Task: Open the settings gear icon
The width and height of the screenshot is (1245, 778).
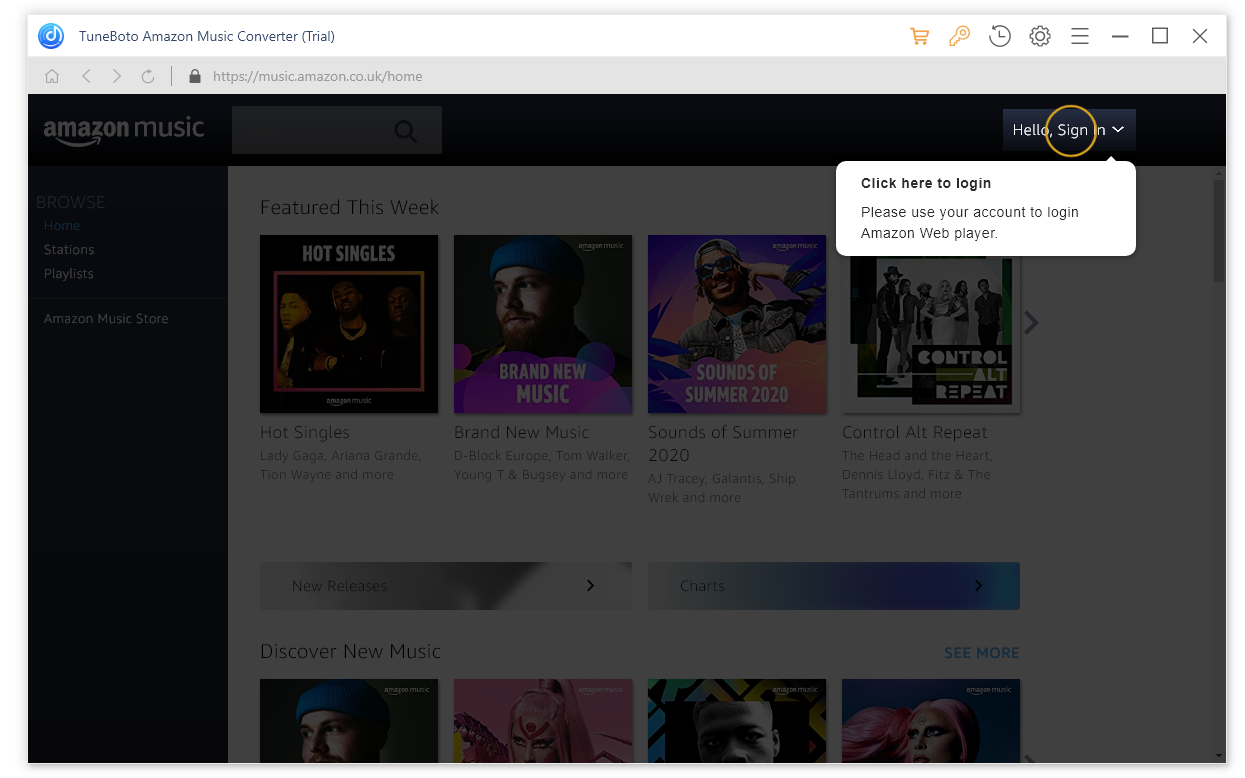Action: coord(1040,36)
